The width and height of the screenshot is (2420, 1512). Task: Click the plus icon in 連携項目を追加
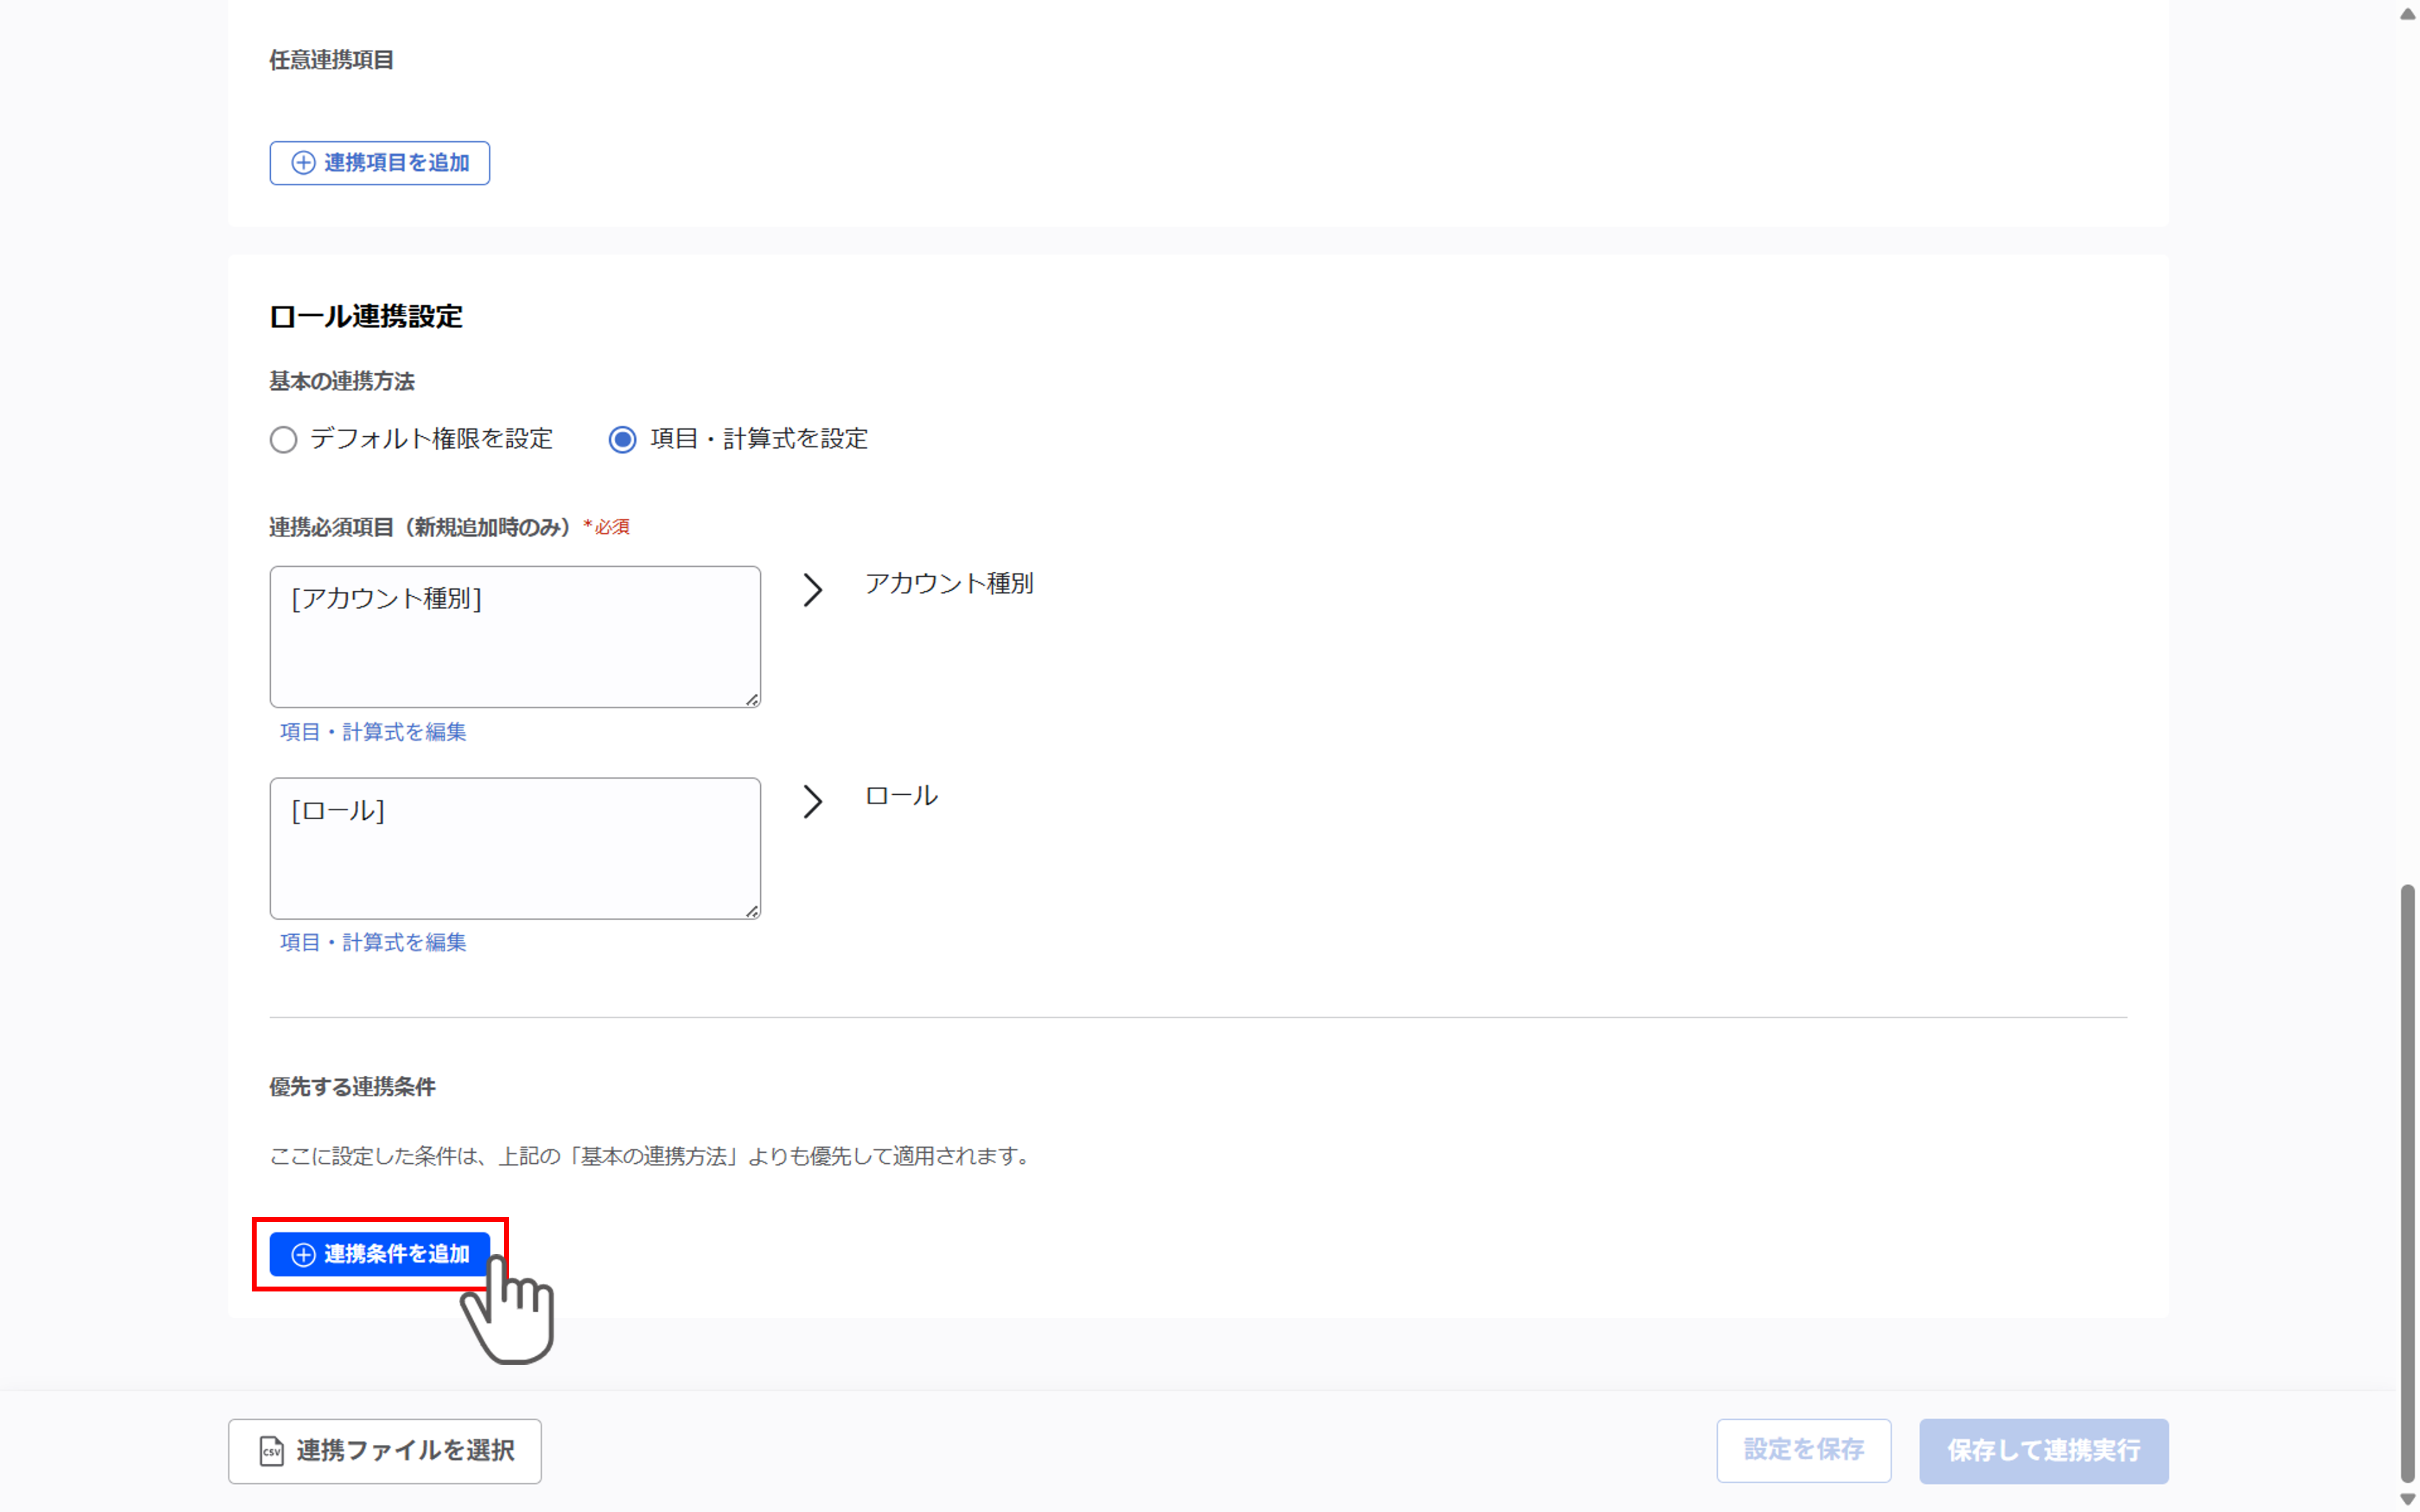(x=303, y=163)
